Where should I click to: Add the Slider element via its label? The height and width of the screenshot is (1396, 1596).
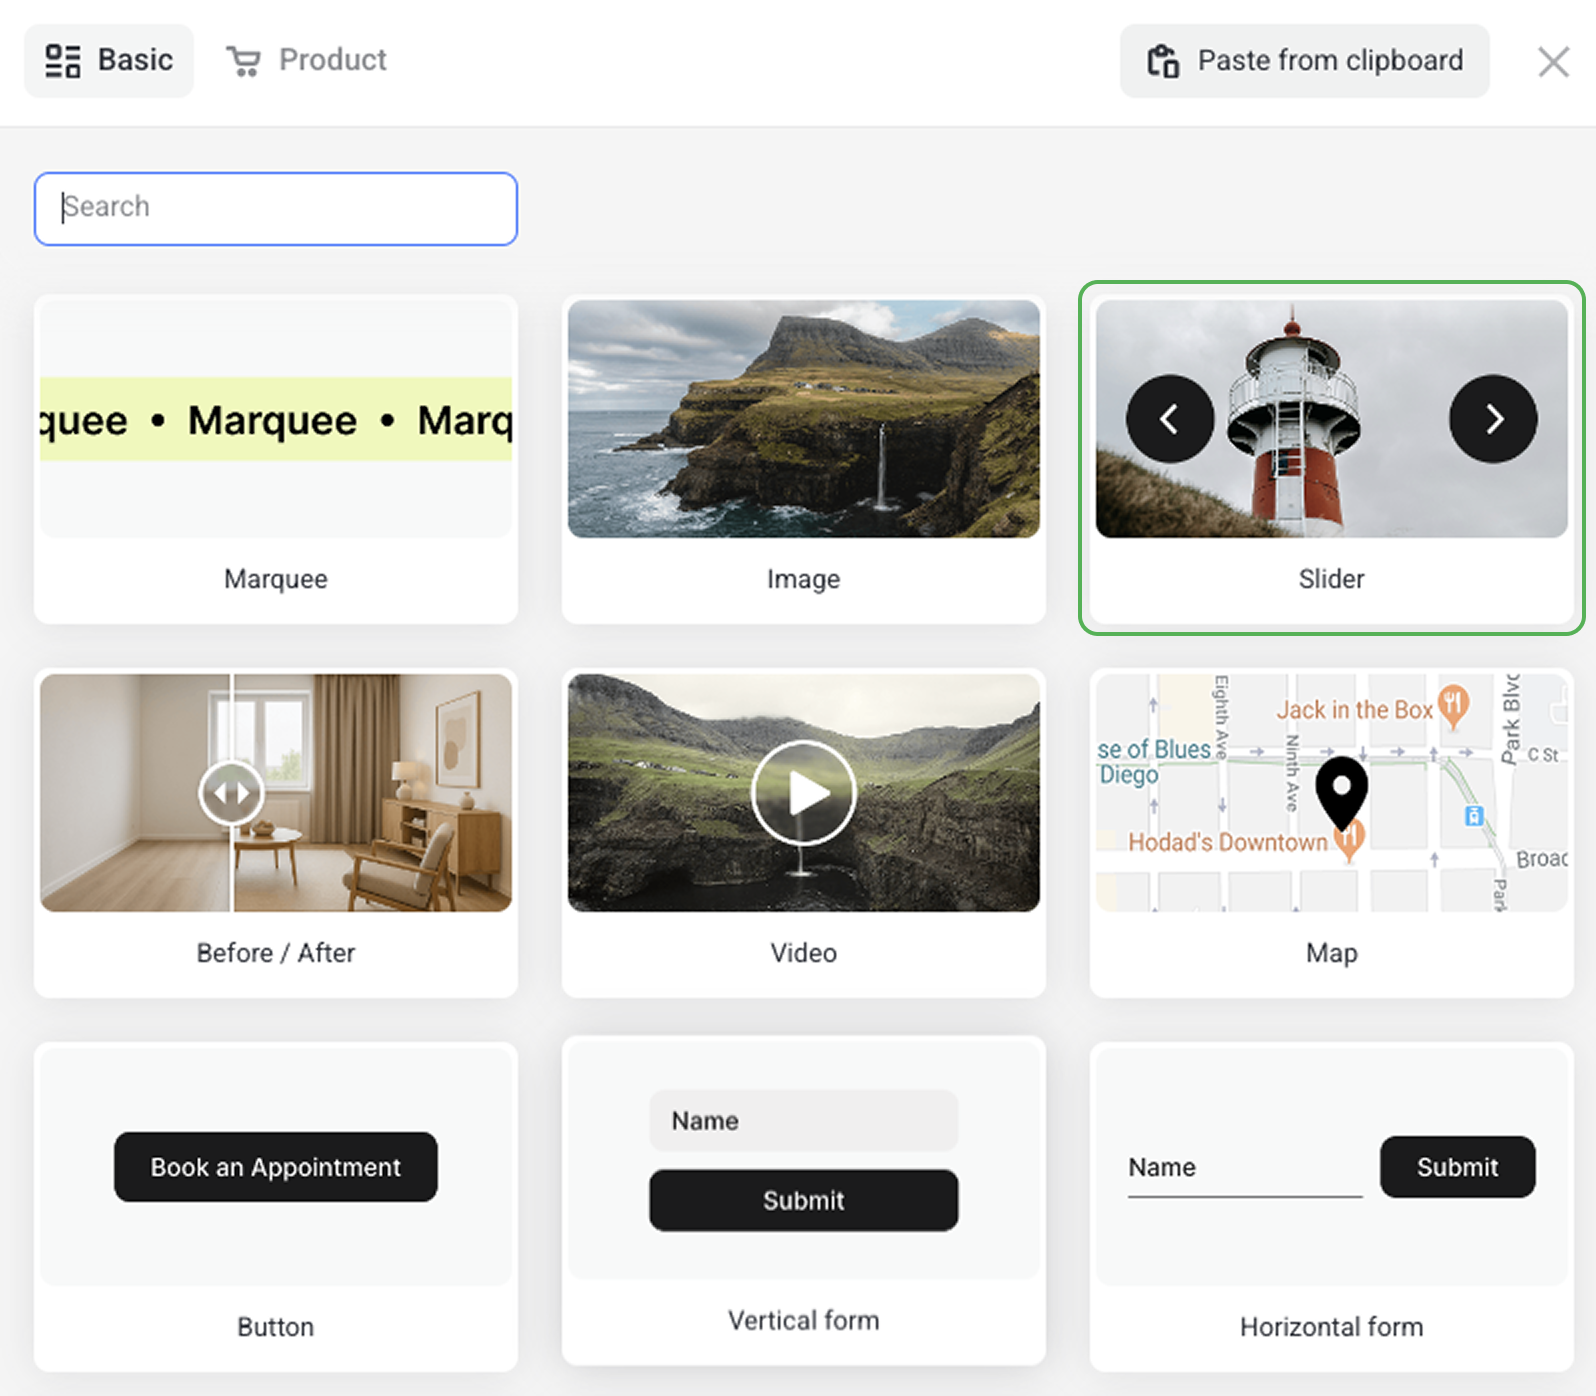coord(1330,579)
